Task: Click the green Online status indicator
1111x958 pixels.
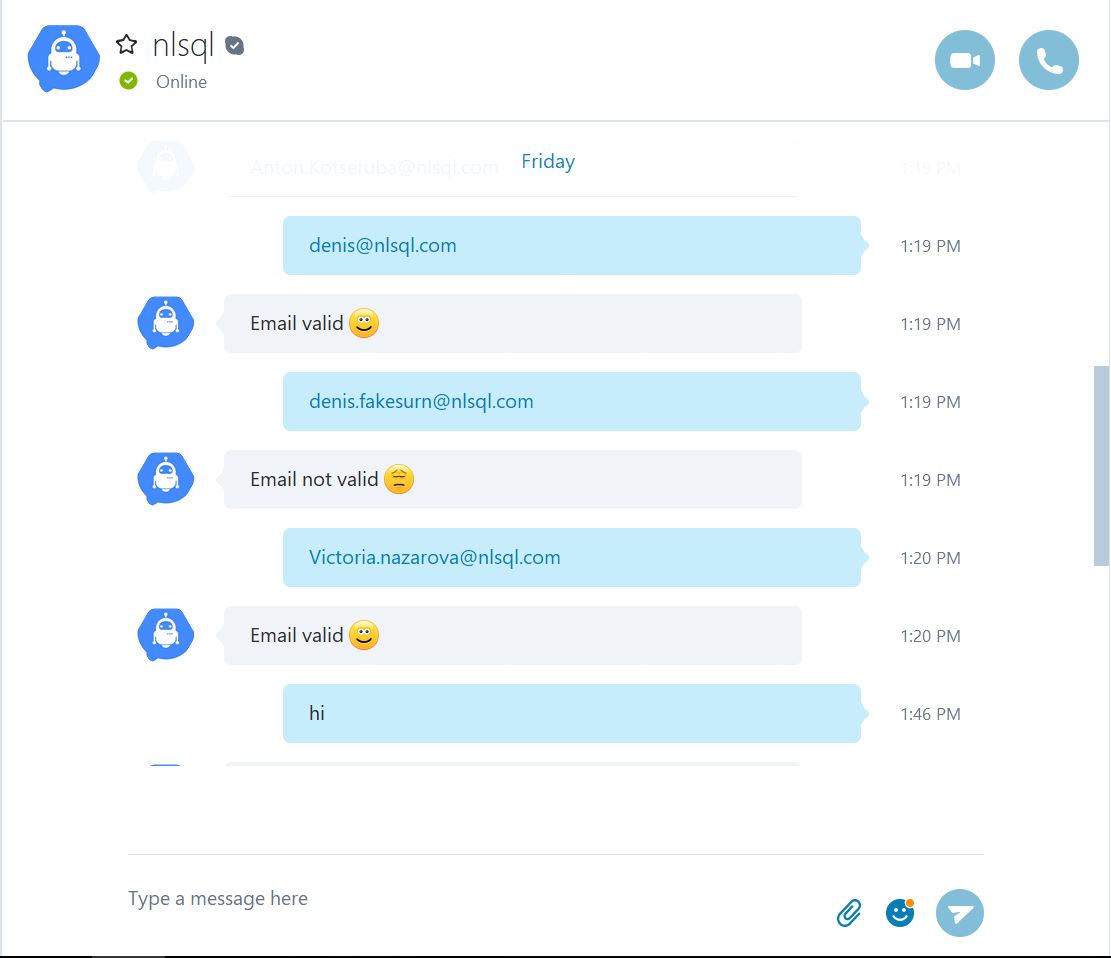Action: (x=128, y=81)
